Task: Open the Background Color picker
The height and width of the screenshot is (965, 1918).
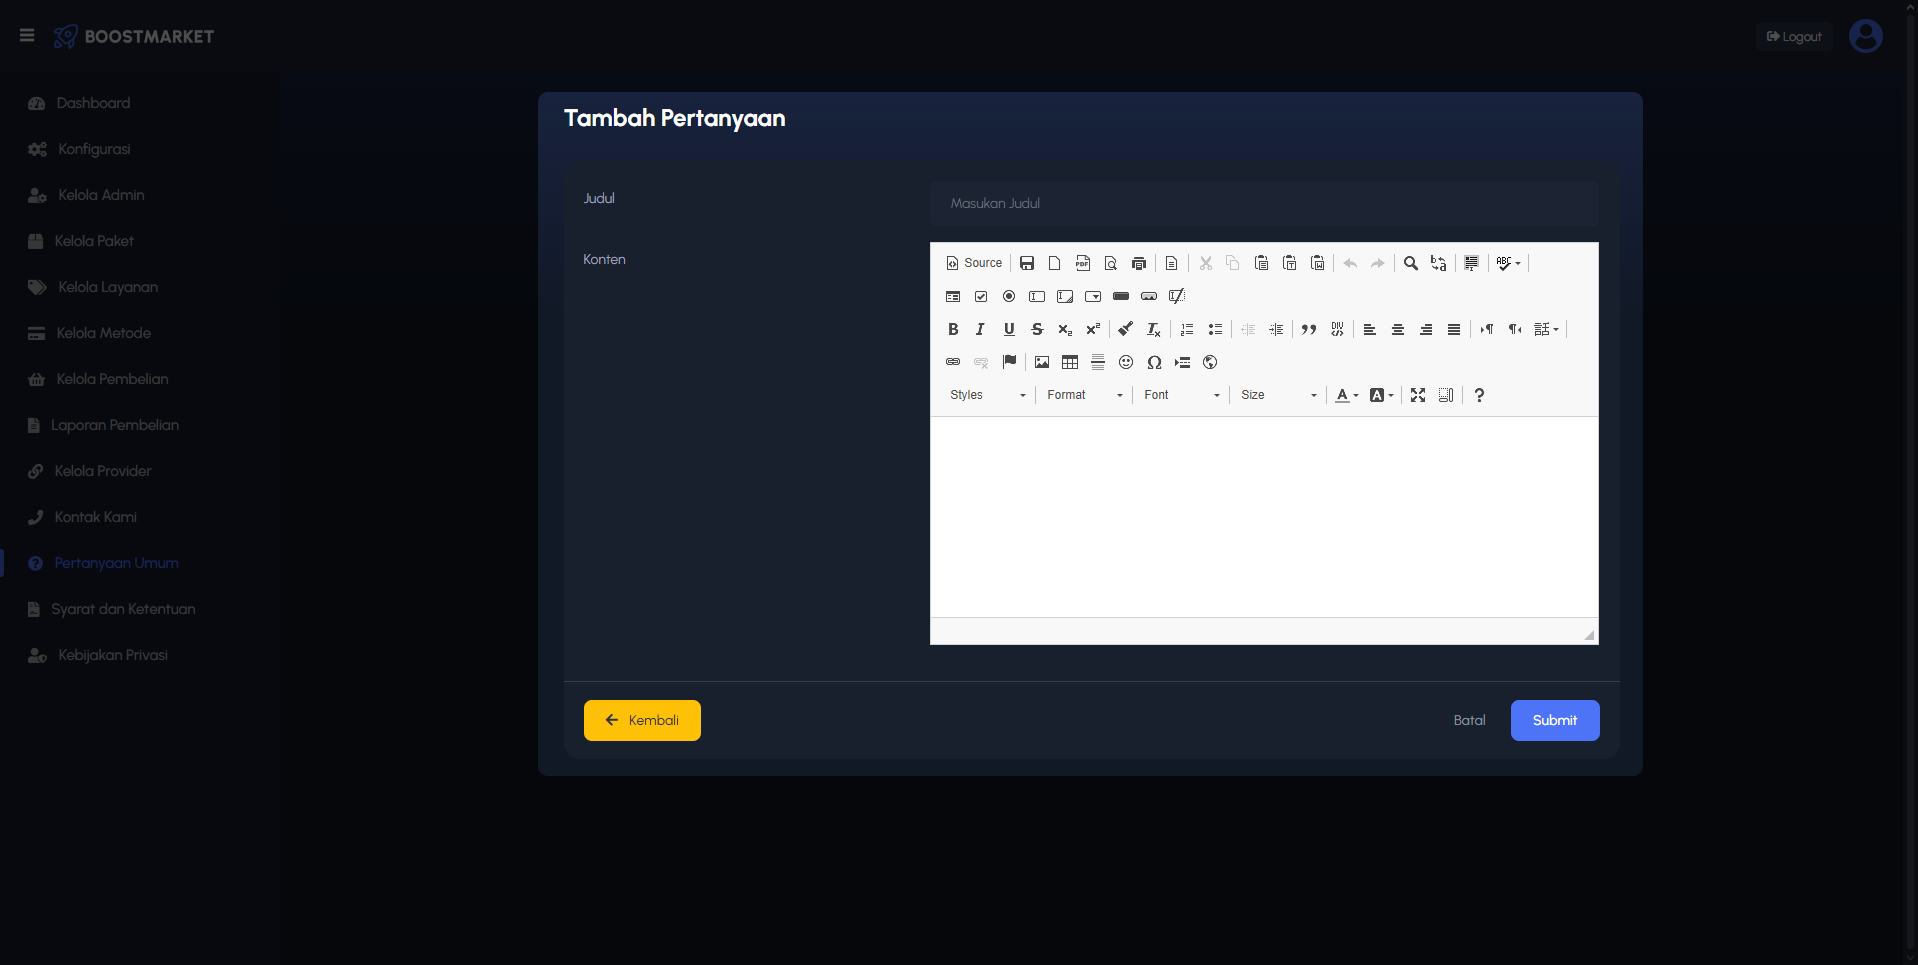Action: point(1381,395)
